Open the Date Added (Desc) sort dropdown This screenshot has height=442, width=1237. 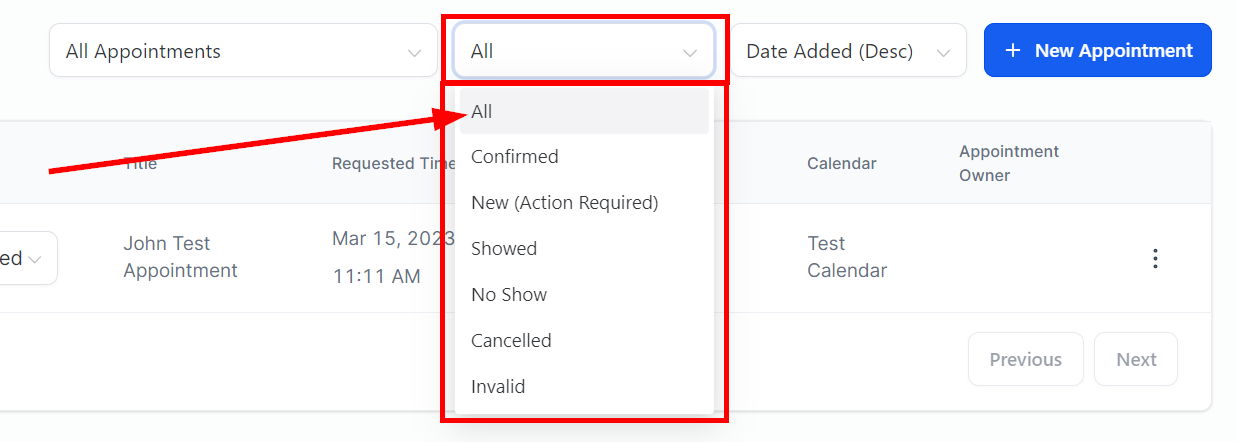(848, 51)
